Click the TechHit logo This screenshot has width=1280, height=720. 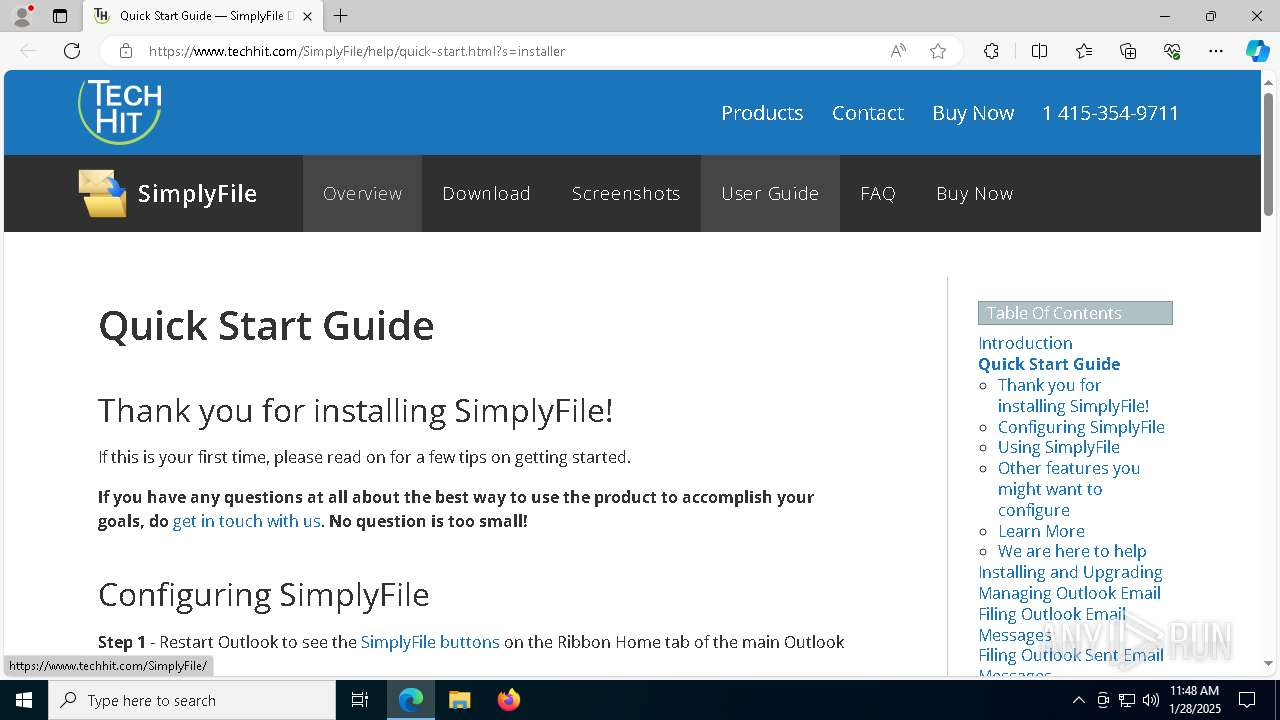click(x=120, y=111)
